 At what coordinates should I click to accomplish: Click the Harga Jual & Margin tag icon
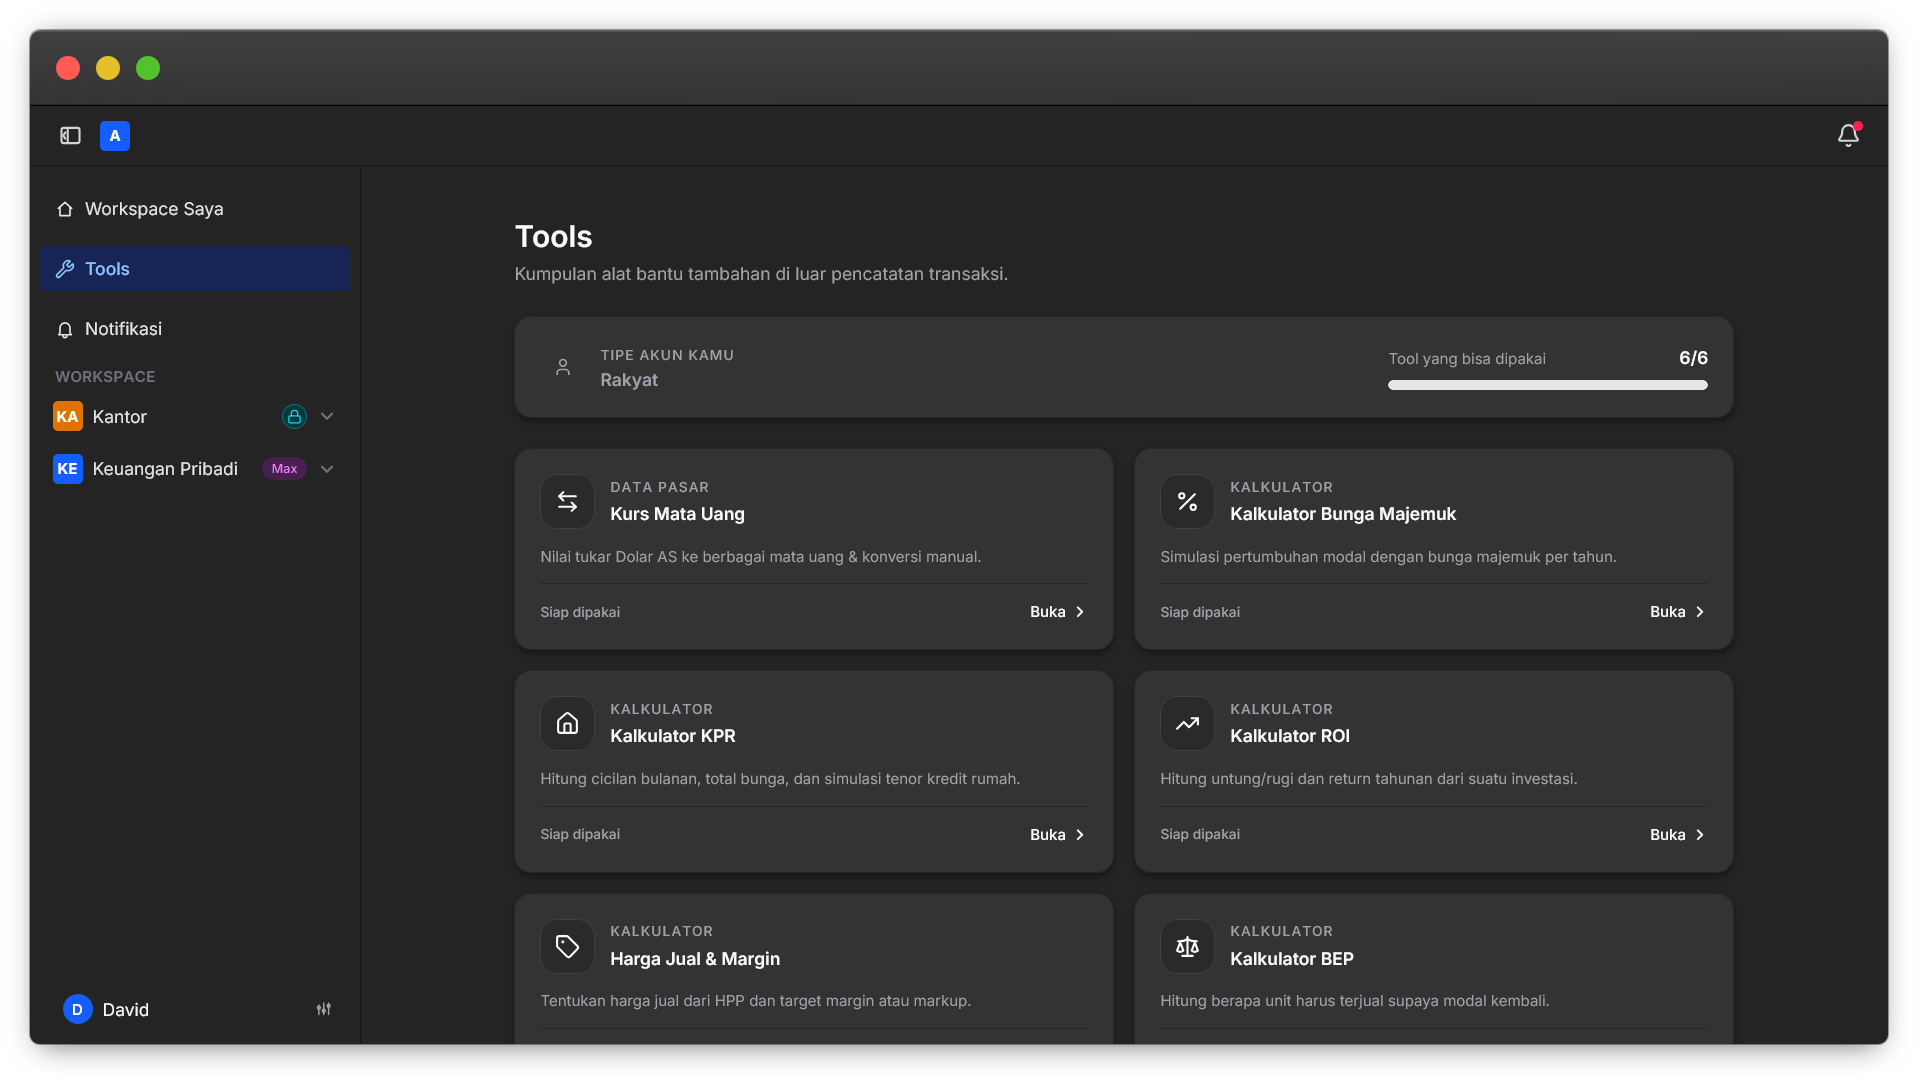coord(567,946)
